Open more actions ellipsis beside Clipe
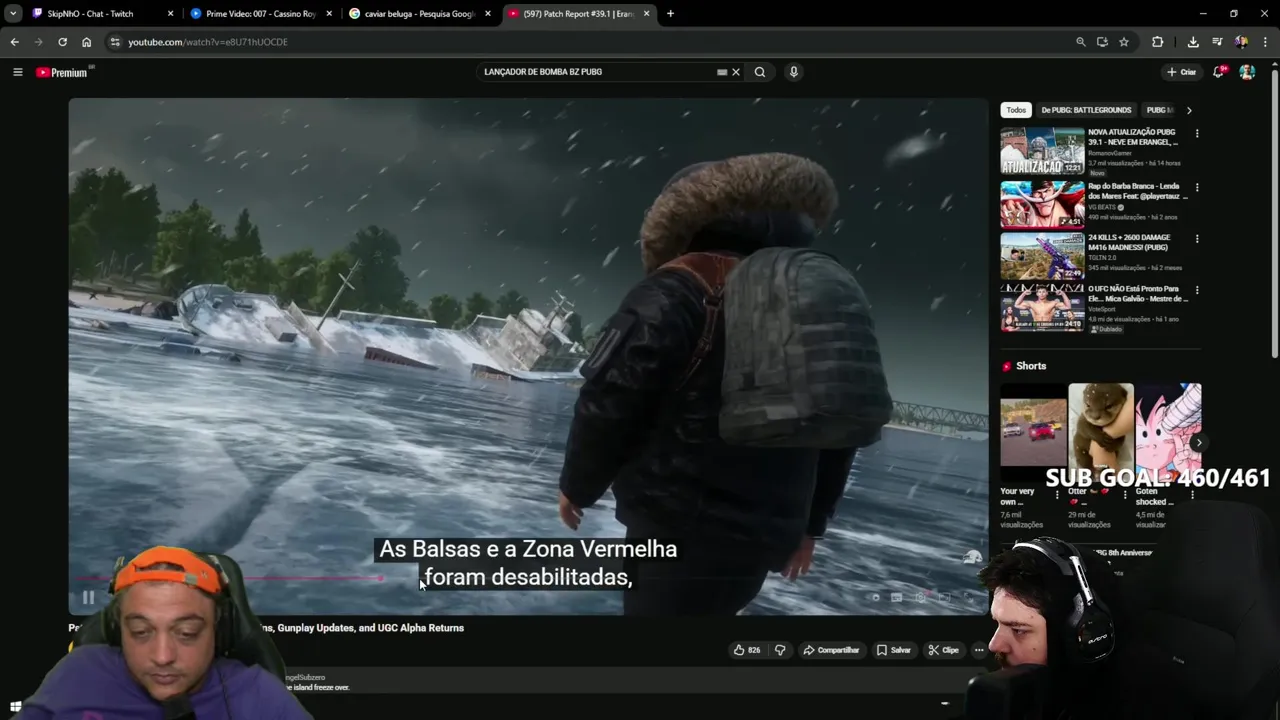 tap(979, 650)
